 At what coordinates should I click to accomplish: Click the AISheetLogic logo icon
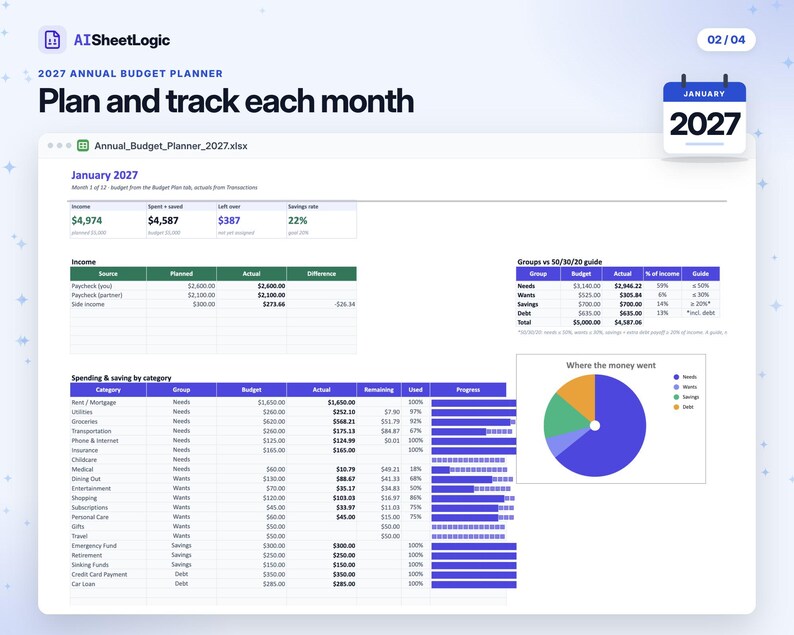pos(52,39)
